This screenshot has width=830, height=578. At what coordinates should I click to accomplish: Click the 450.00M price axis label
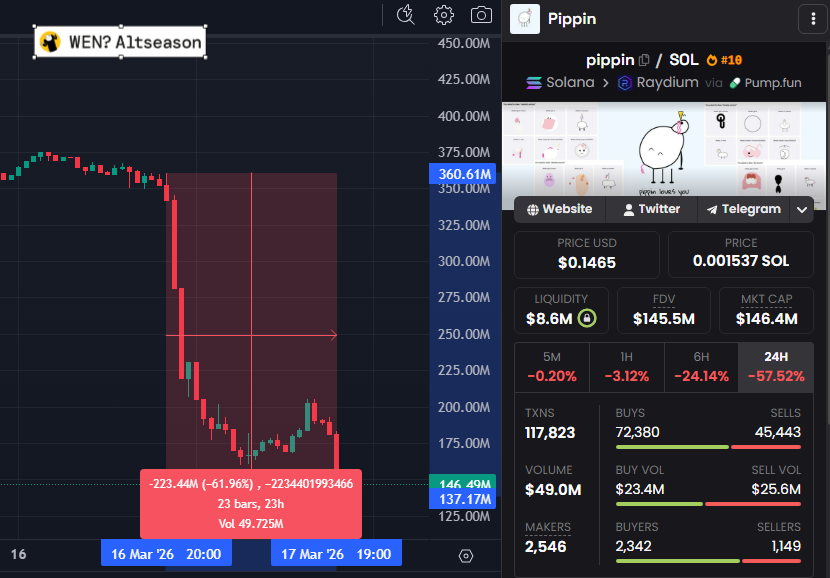pyautogui.click(x=464, y=43)
